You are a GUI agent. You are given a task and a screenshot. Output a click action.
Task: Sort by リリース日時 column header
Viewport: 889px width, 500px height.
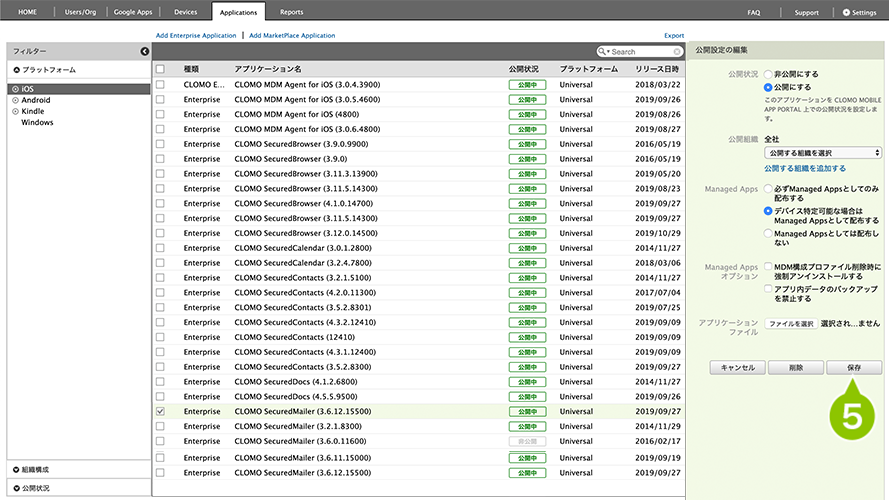(x=657, y=69)
